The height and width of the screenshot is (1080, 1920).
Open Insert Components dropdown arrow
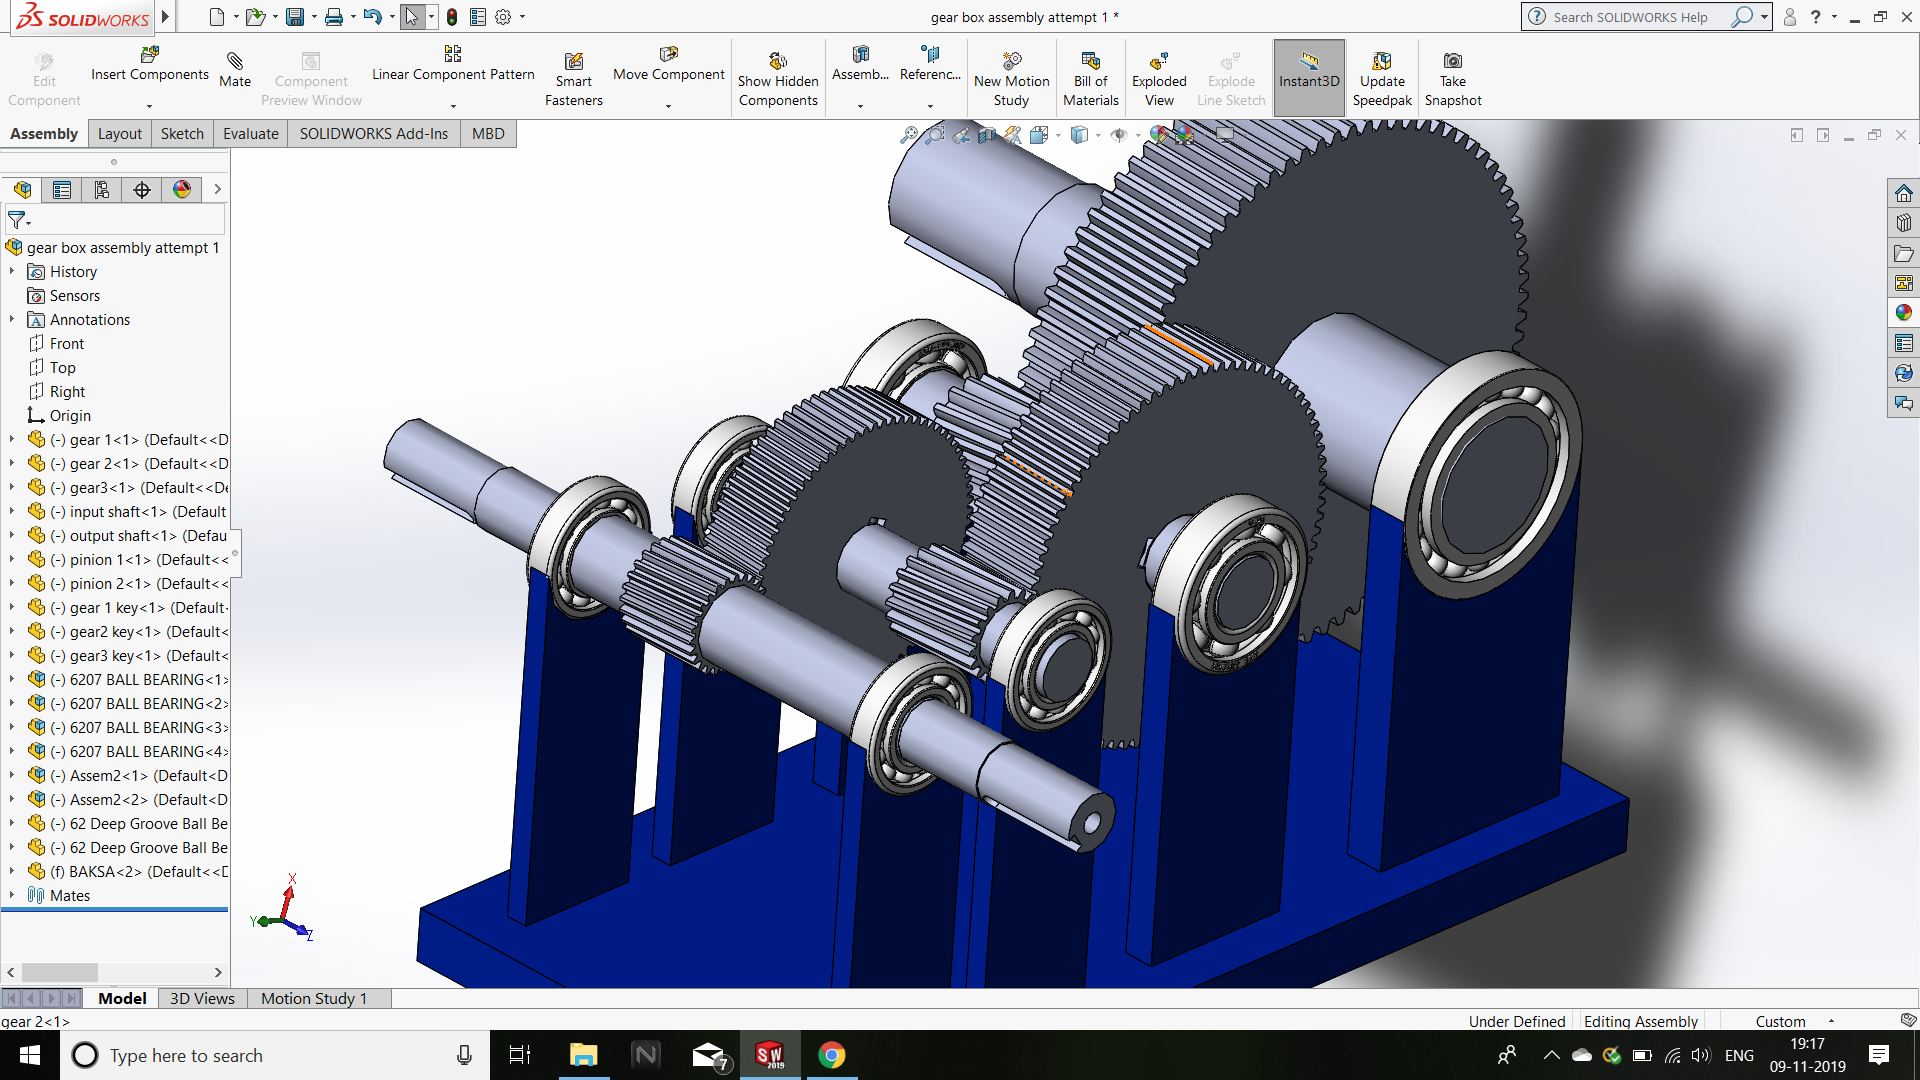[x=149, y=106]
